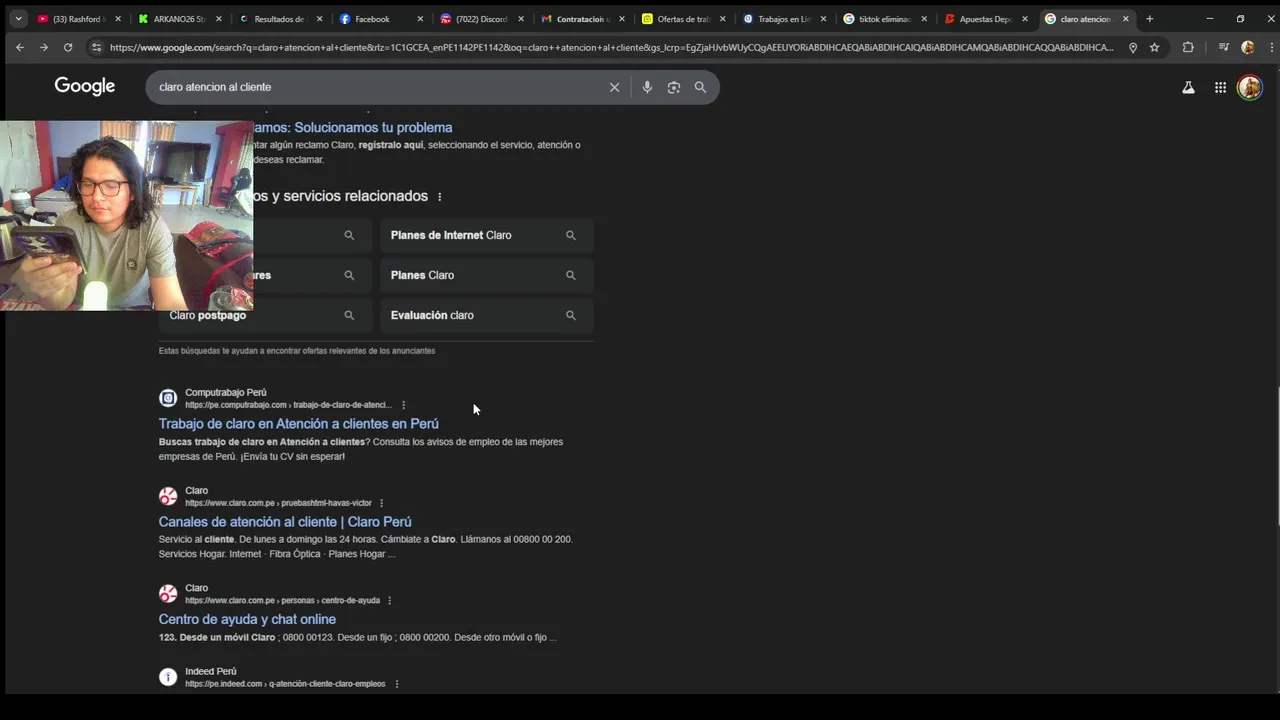Search Planes de Internet Claro suggestion
Image resolution: width=1280 pixels, height=720 pixels.
(486, 235)
